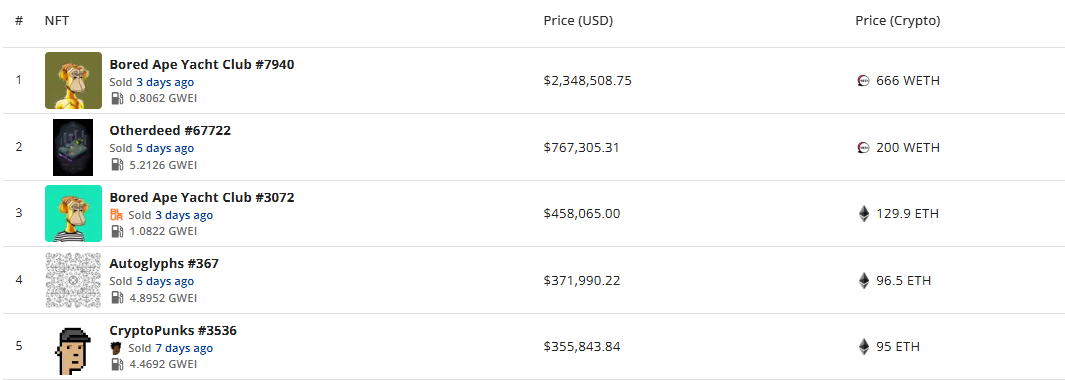Open the Otherdeed #67722 title
1065x380 pixels.
(170, 130)
